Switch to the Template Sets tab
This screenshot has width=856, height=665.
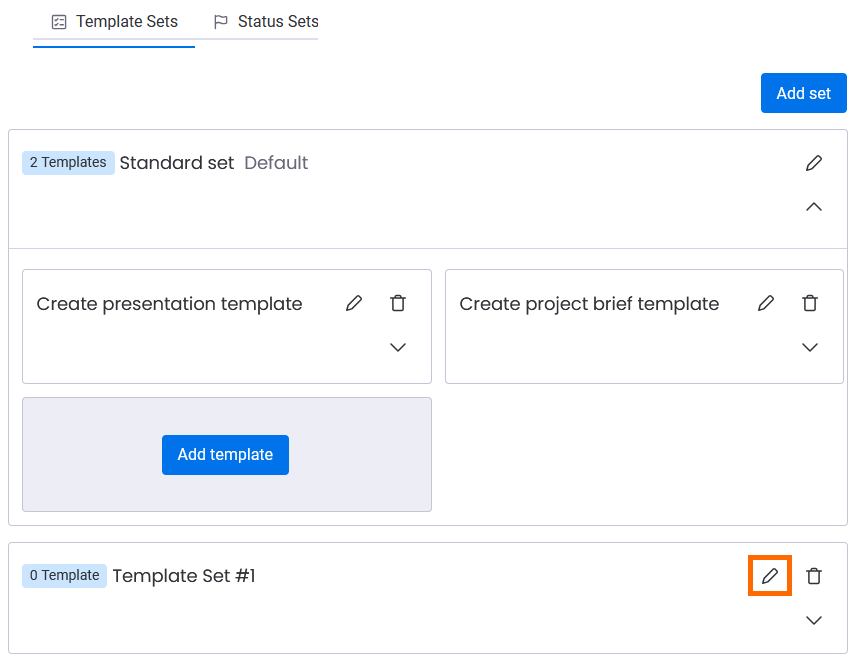(x=114, y=22)
